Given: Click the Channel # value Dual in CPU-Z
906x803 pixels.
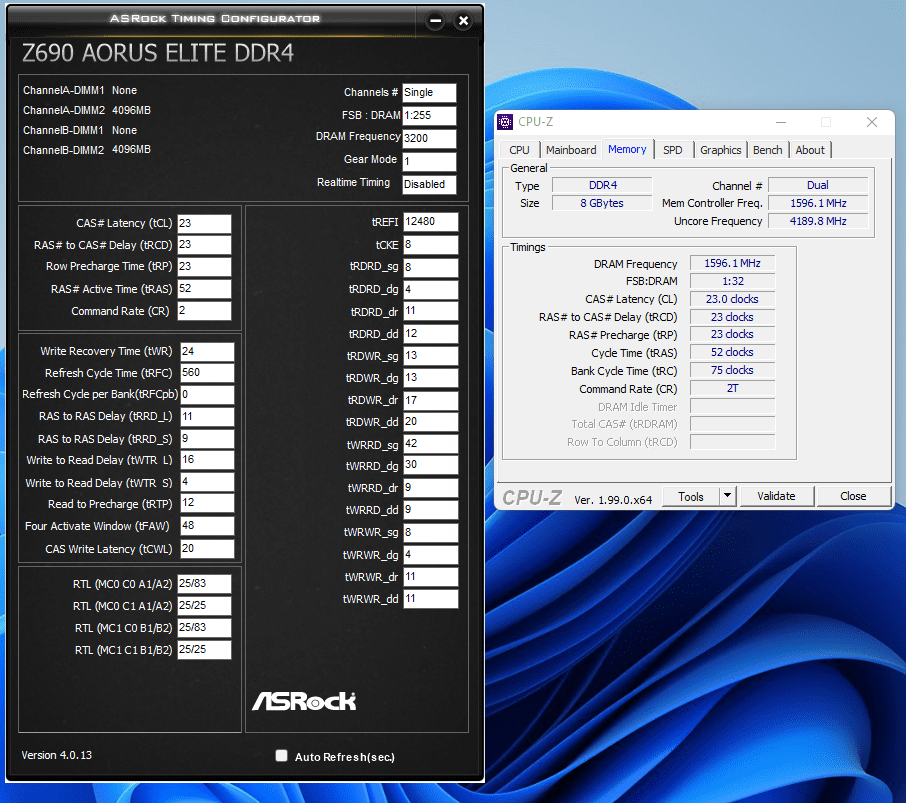Looking at the screenshot, I should point(818,185).
